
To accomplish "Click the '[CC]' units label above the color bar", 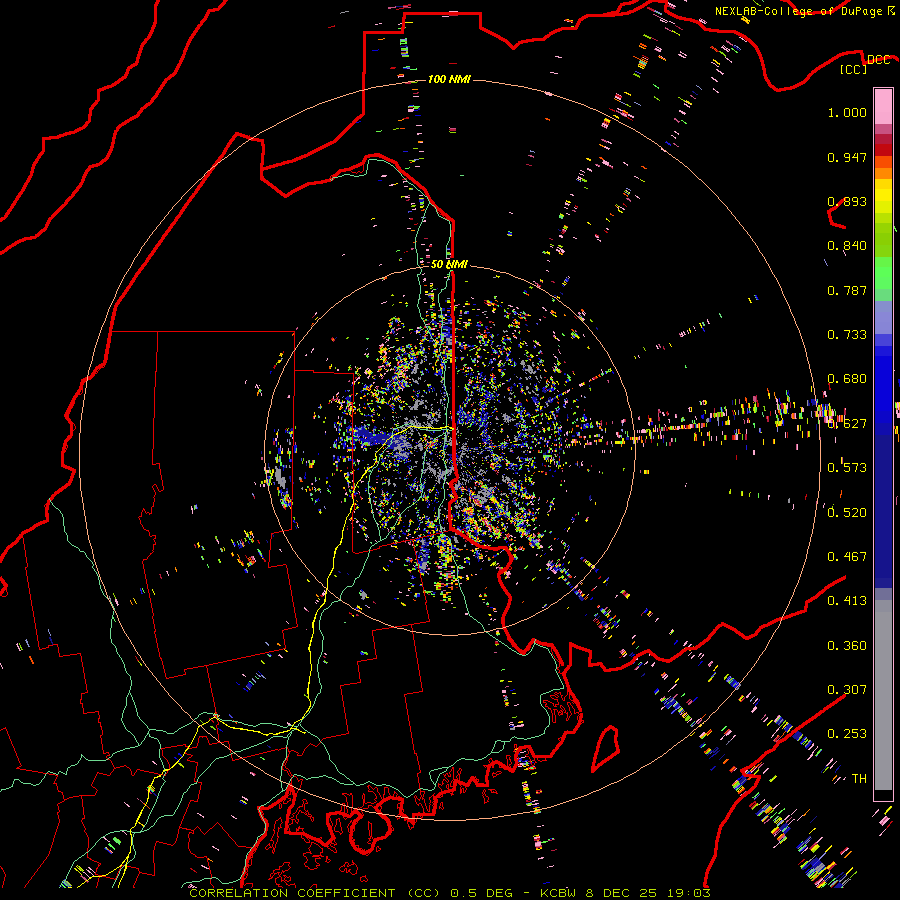I will click(x=854, y=69).
